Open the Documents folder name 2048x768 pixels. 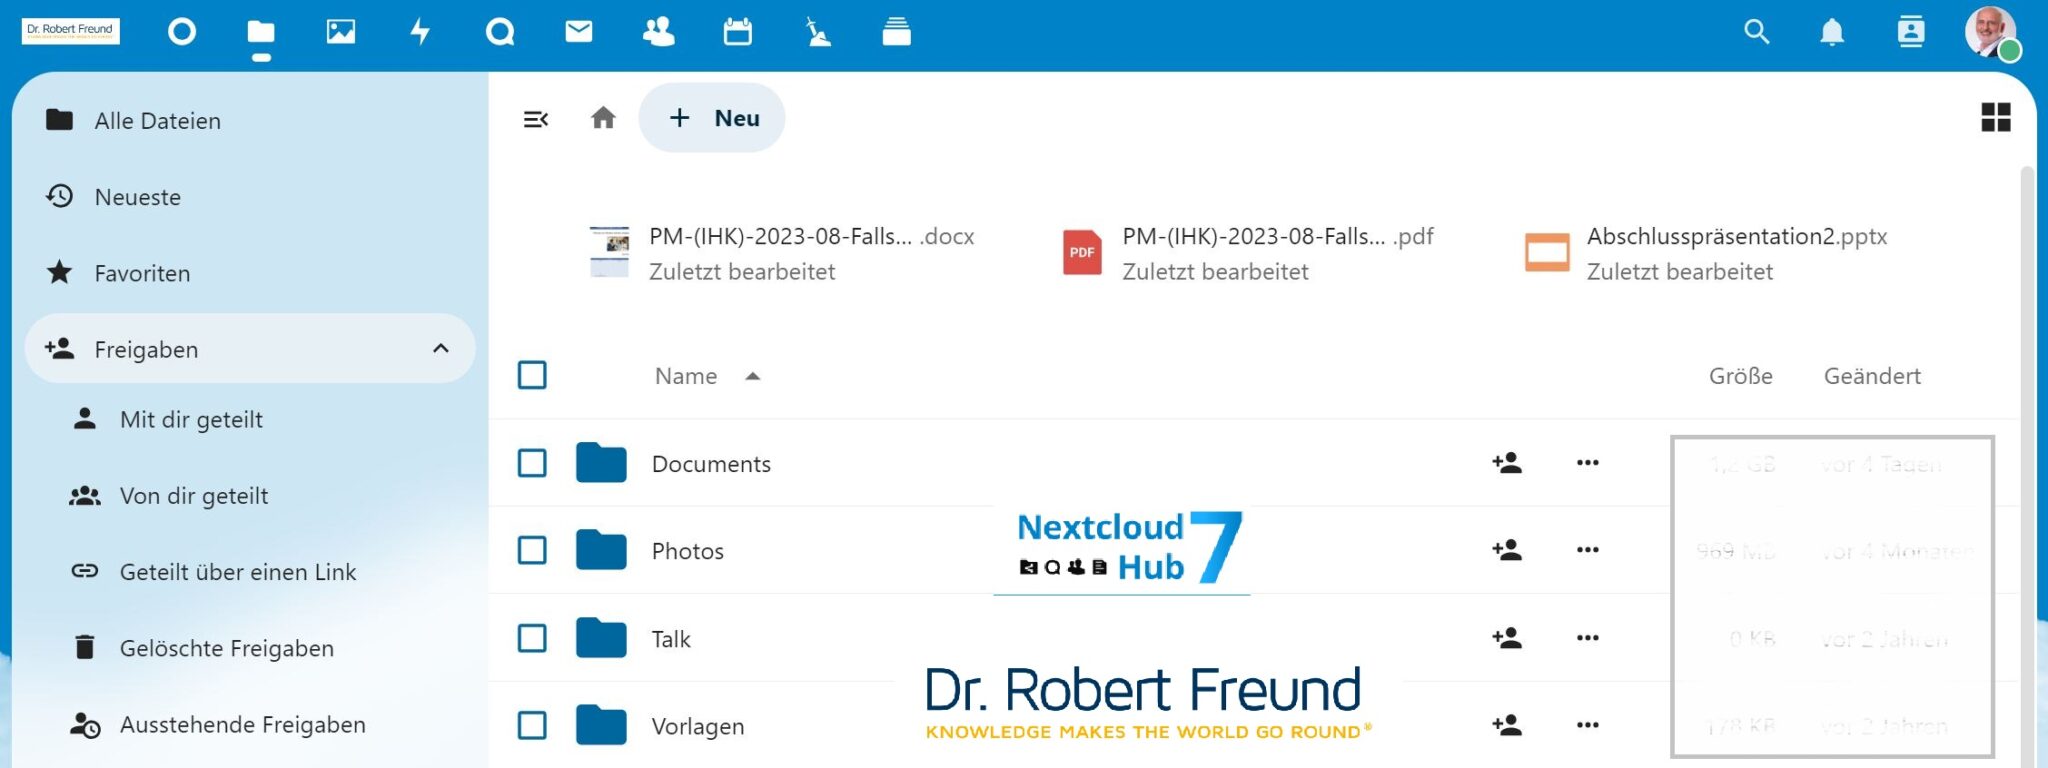[x=711, y=464]
